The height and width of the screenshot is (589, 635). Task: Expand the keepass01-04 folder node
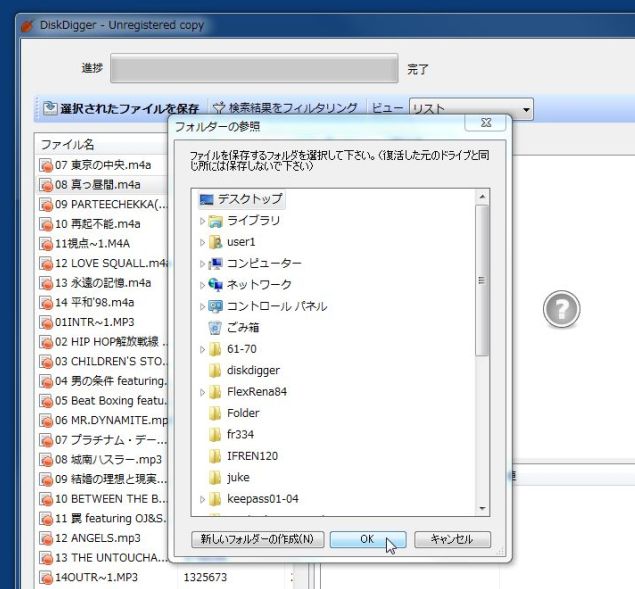202,499
